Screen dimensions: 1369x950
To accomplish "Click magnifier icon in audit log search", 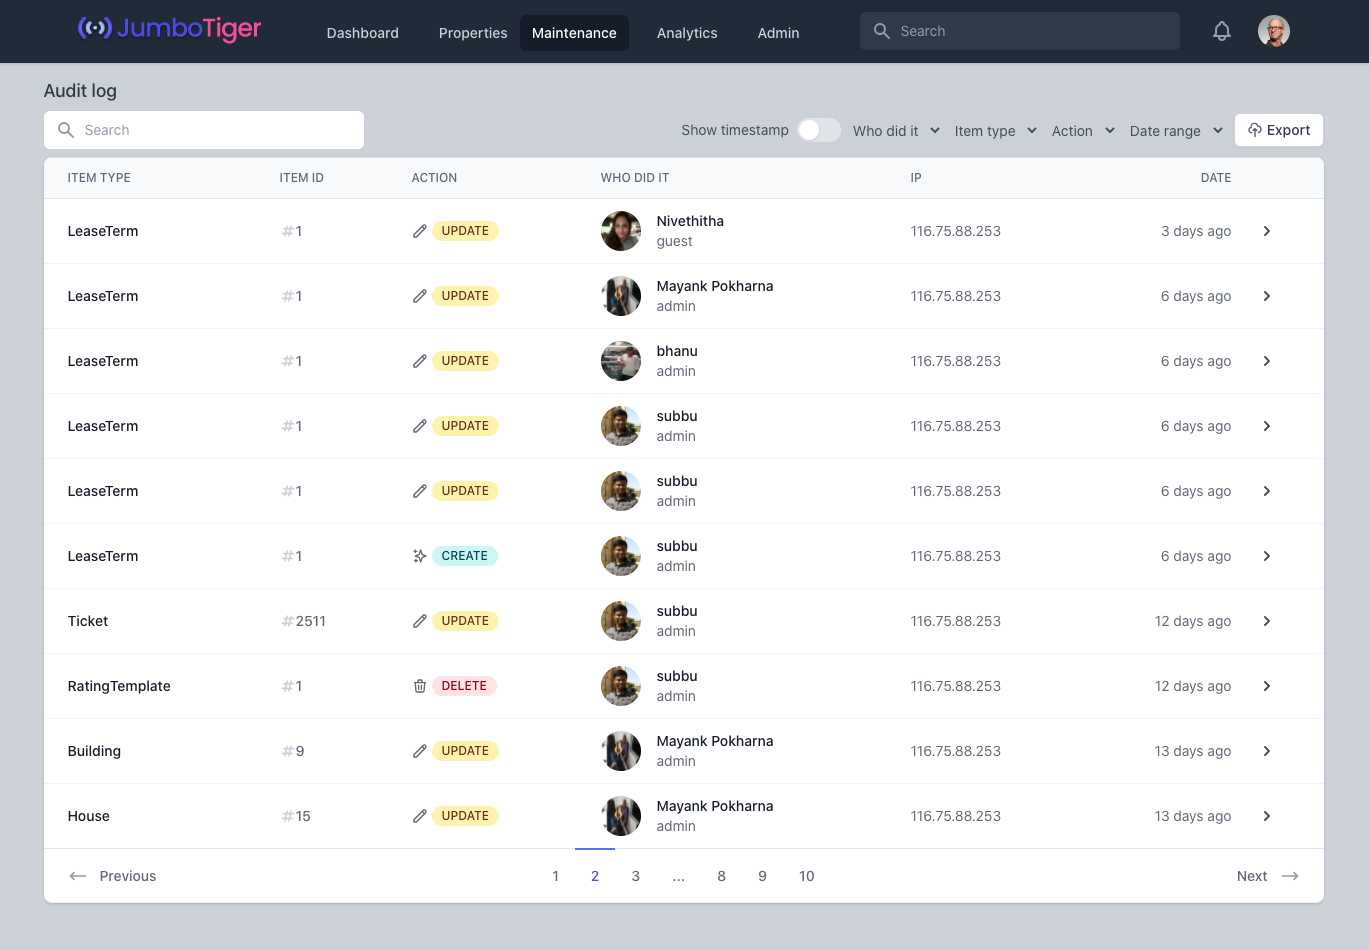I will pos(66,130).
